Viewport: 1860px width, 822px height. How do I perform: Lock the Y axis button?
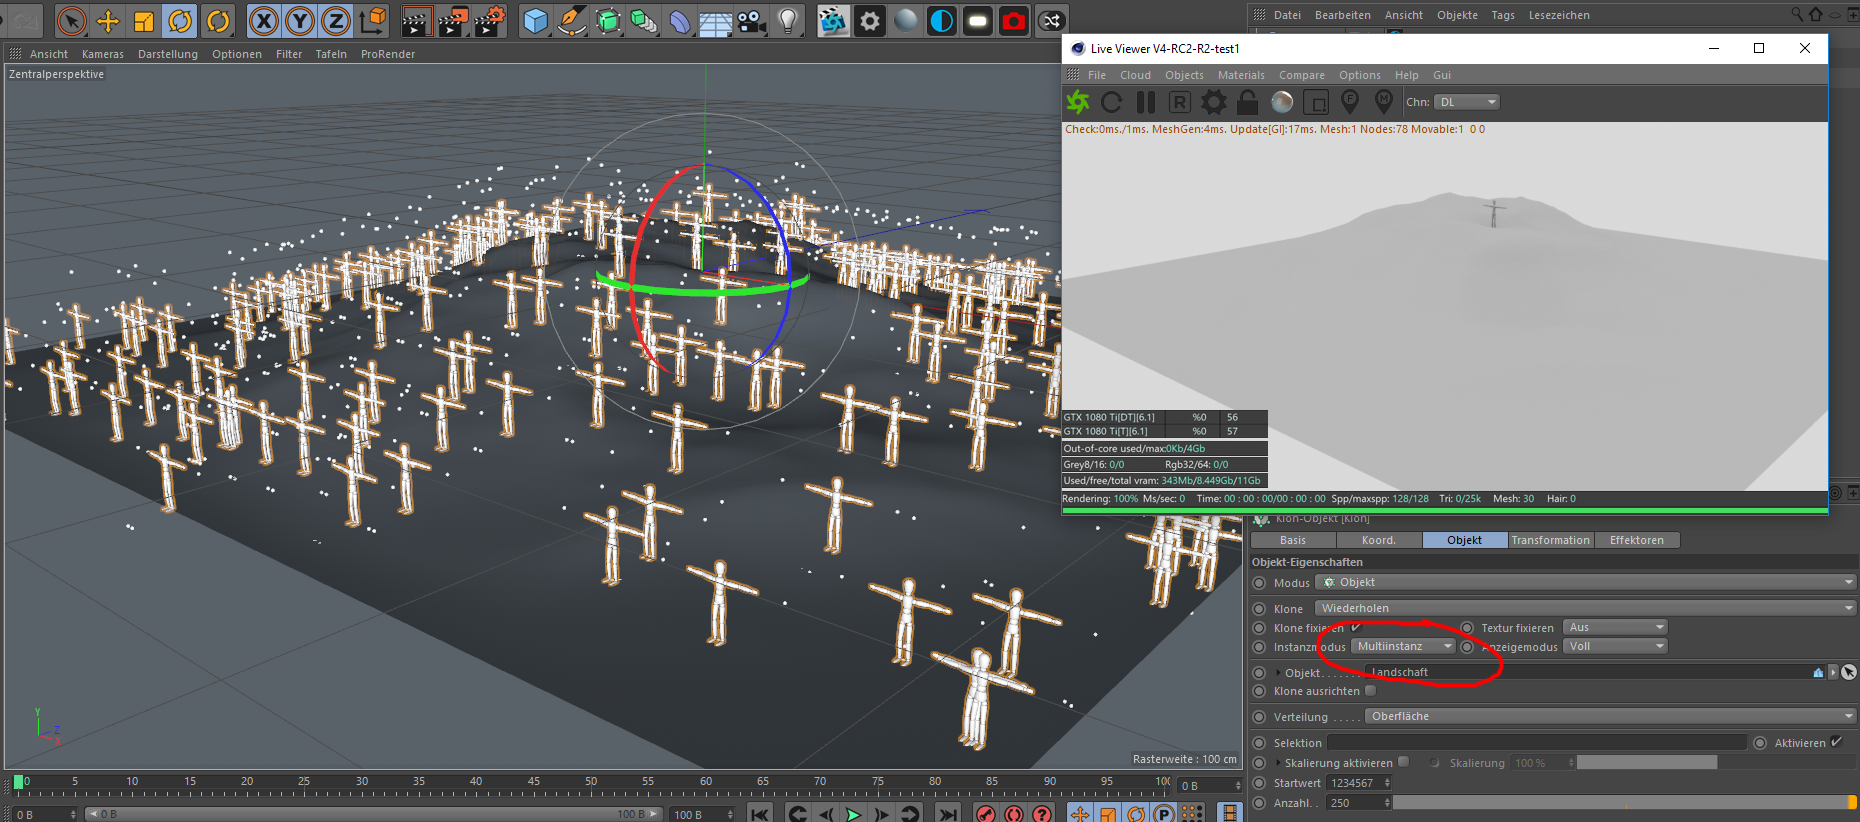300,20
